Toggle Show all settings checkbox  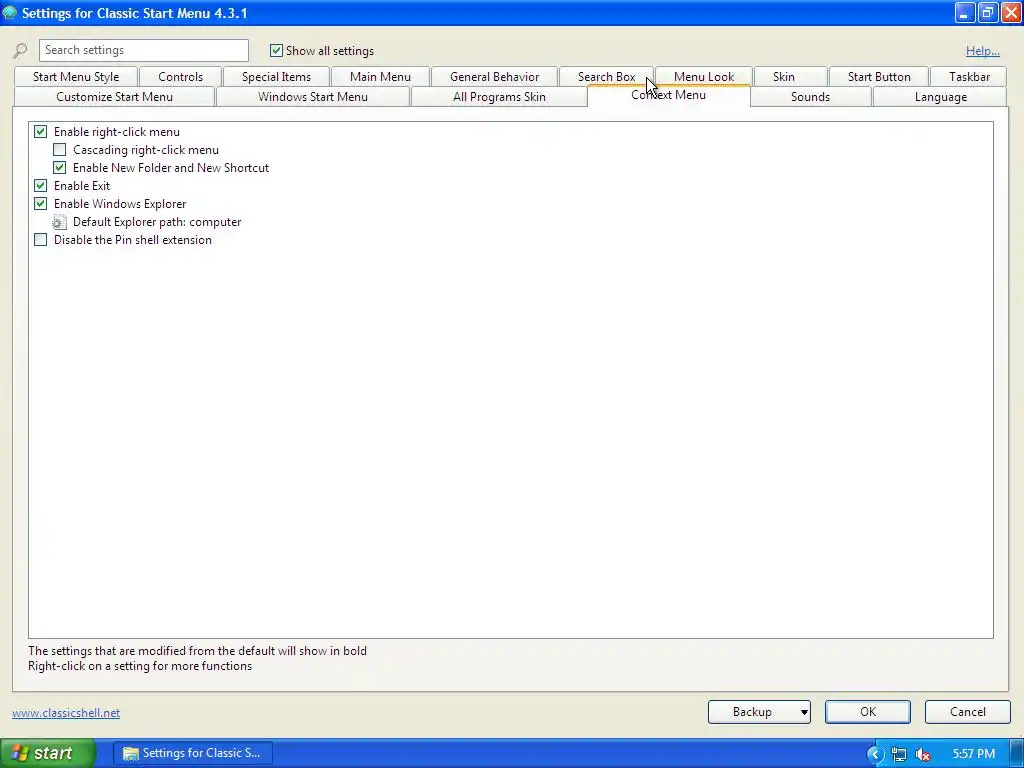(276, 50)
